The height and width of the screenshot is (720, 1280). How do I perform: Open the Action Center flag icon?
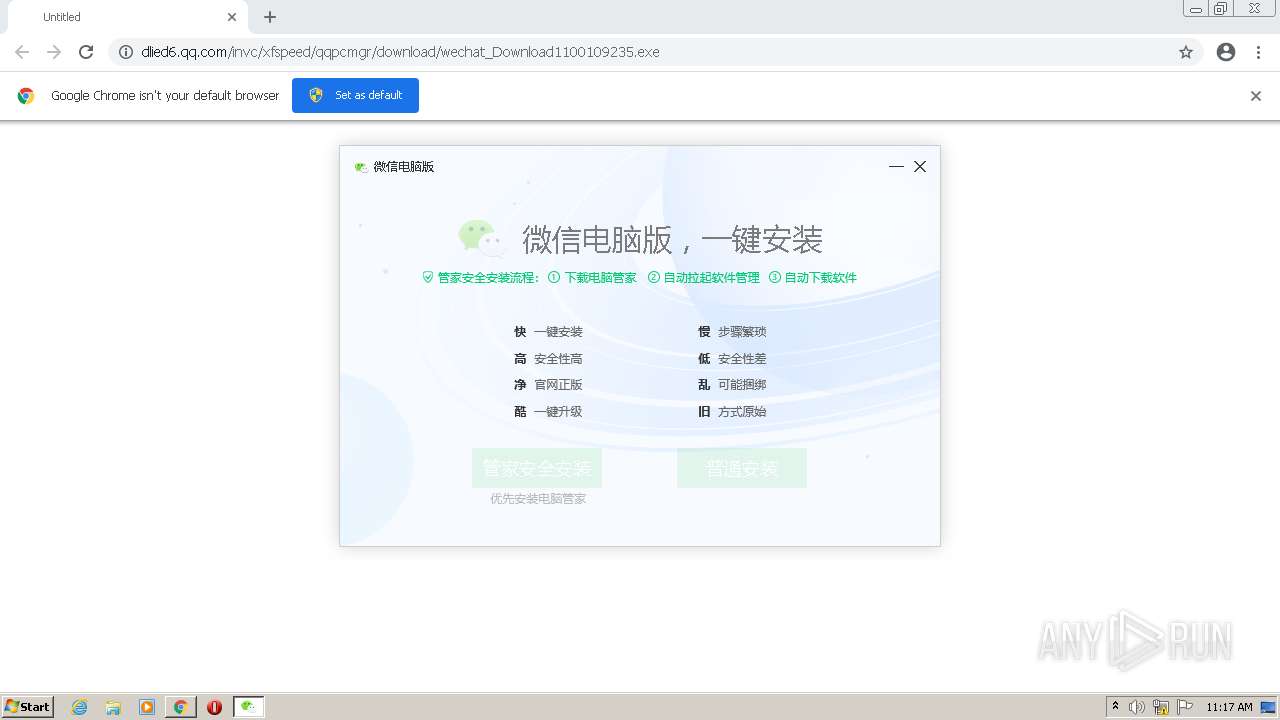click(1185, 707)
